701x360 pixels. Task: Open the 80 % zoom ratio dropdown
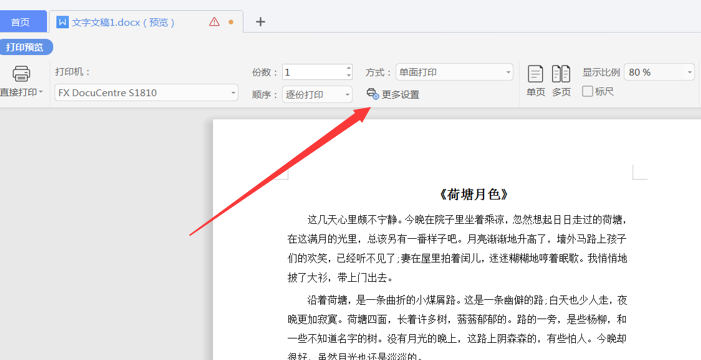659,72
